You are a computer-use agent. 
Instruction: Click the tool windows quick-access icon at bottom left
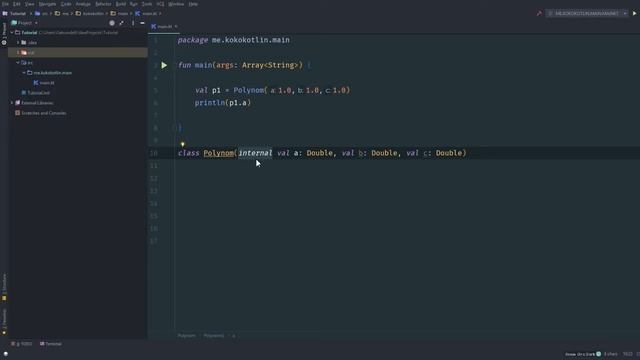tap(6, 354)
